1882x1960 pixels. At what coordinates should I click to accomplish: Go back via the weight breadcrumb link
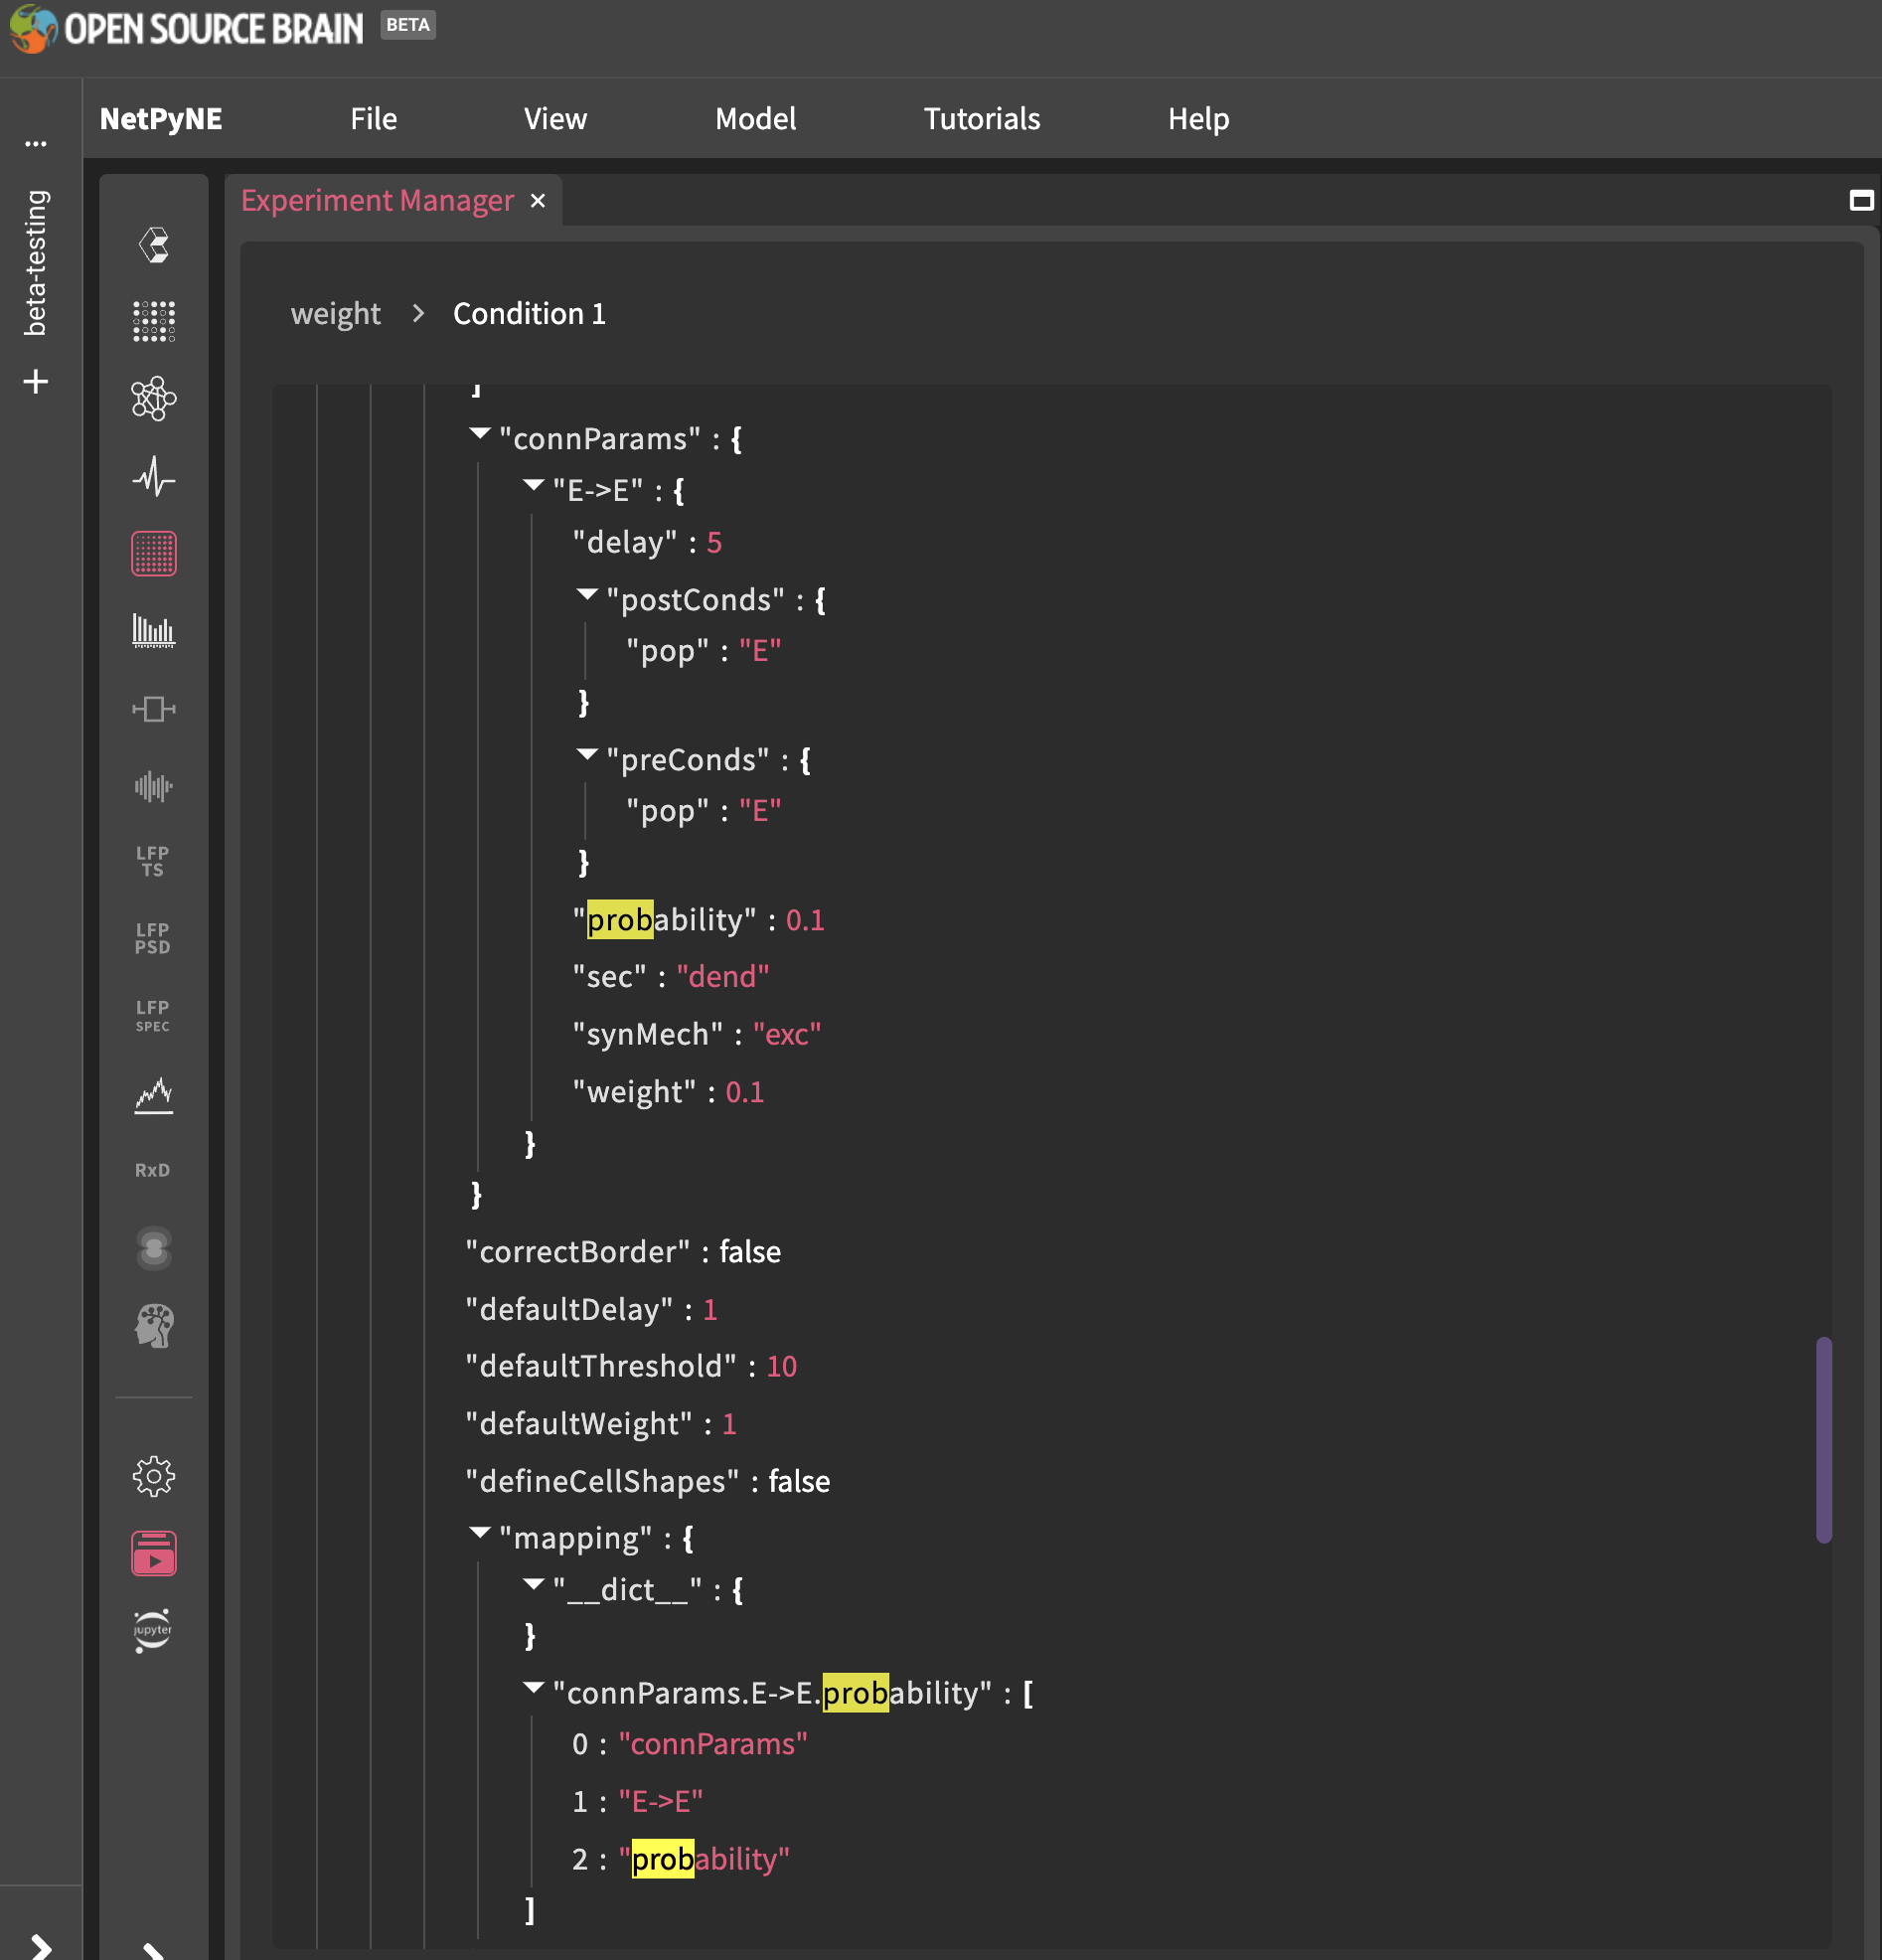335,313
